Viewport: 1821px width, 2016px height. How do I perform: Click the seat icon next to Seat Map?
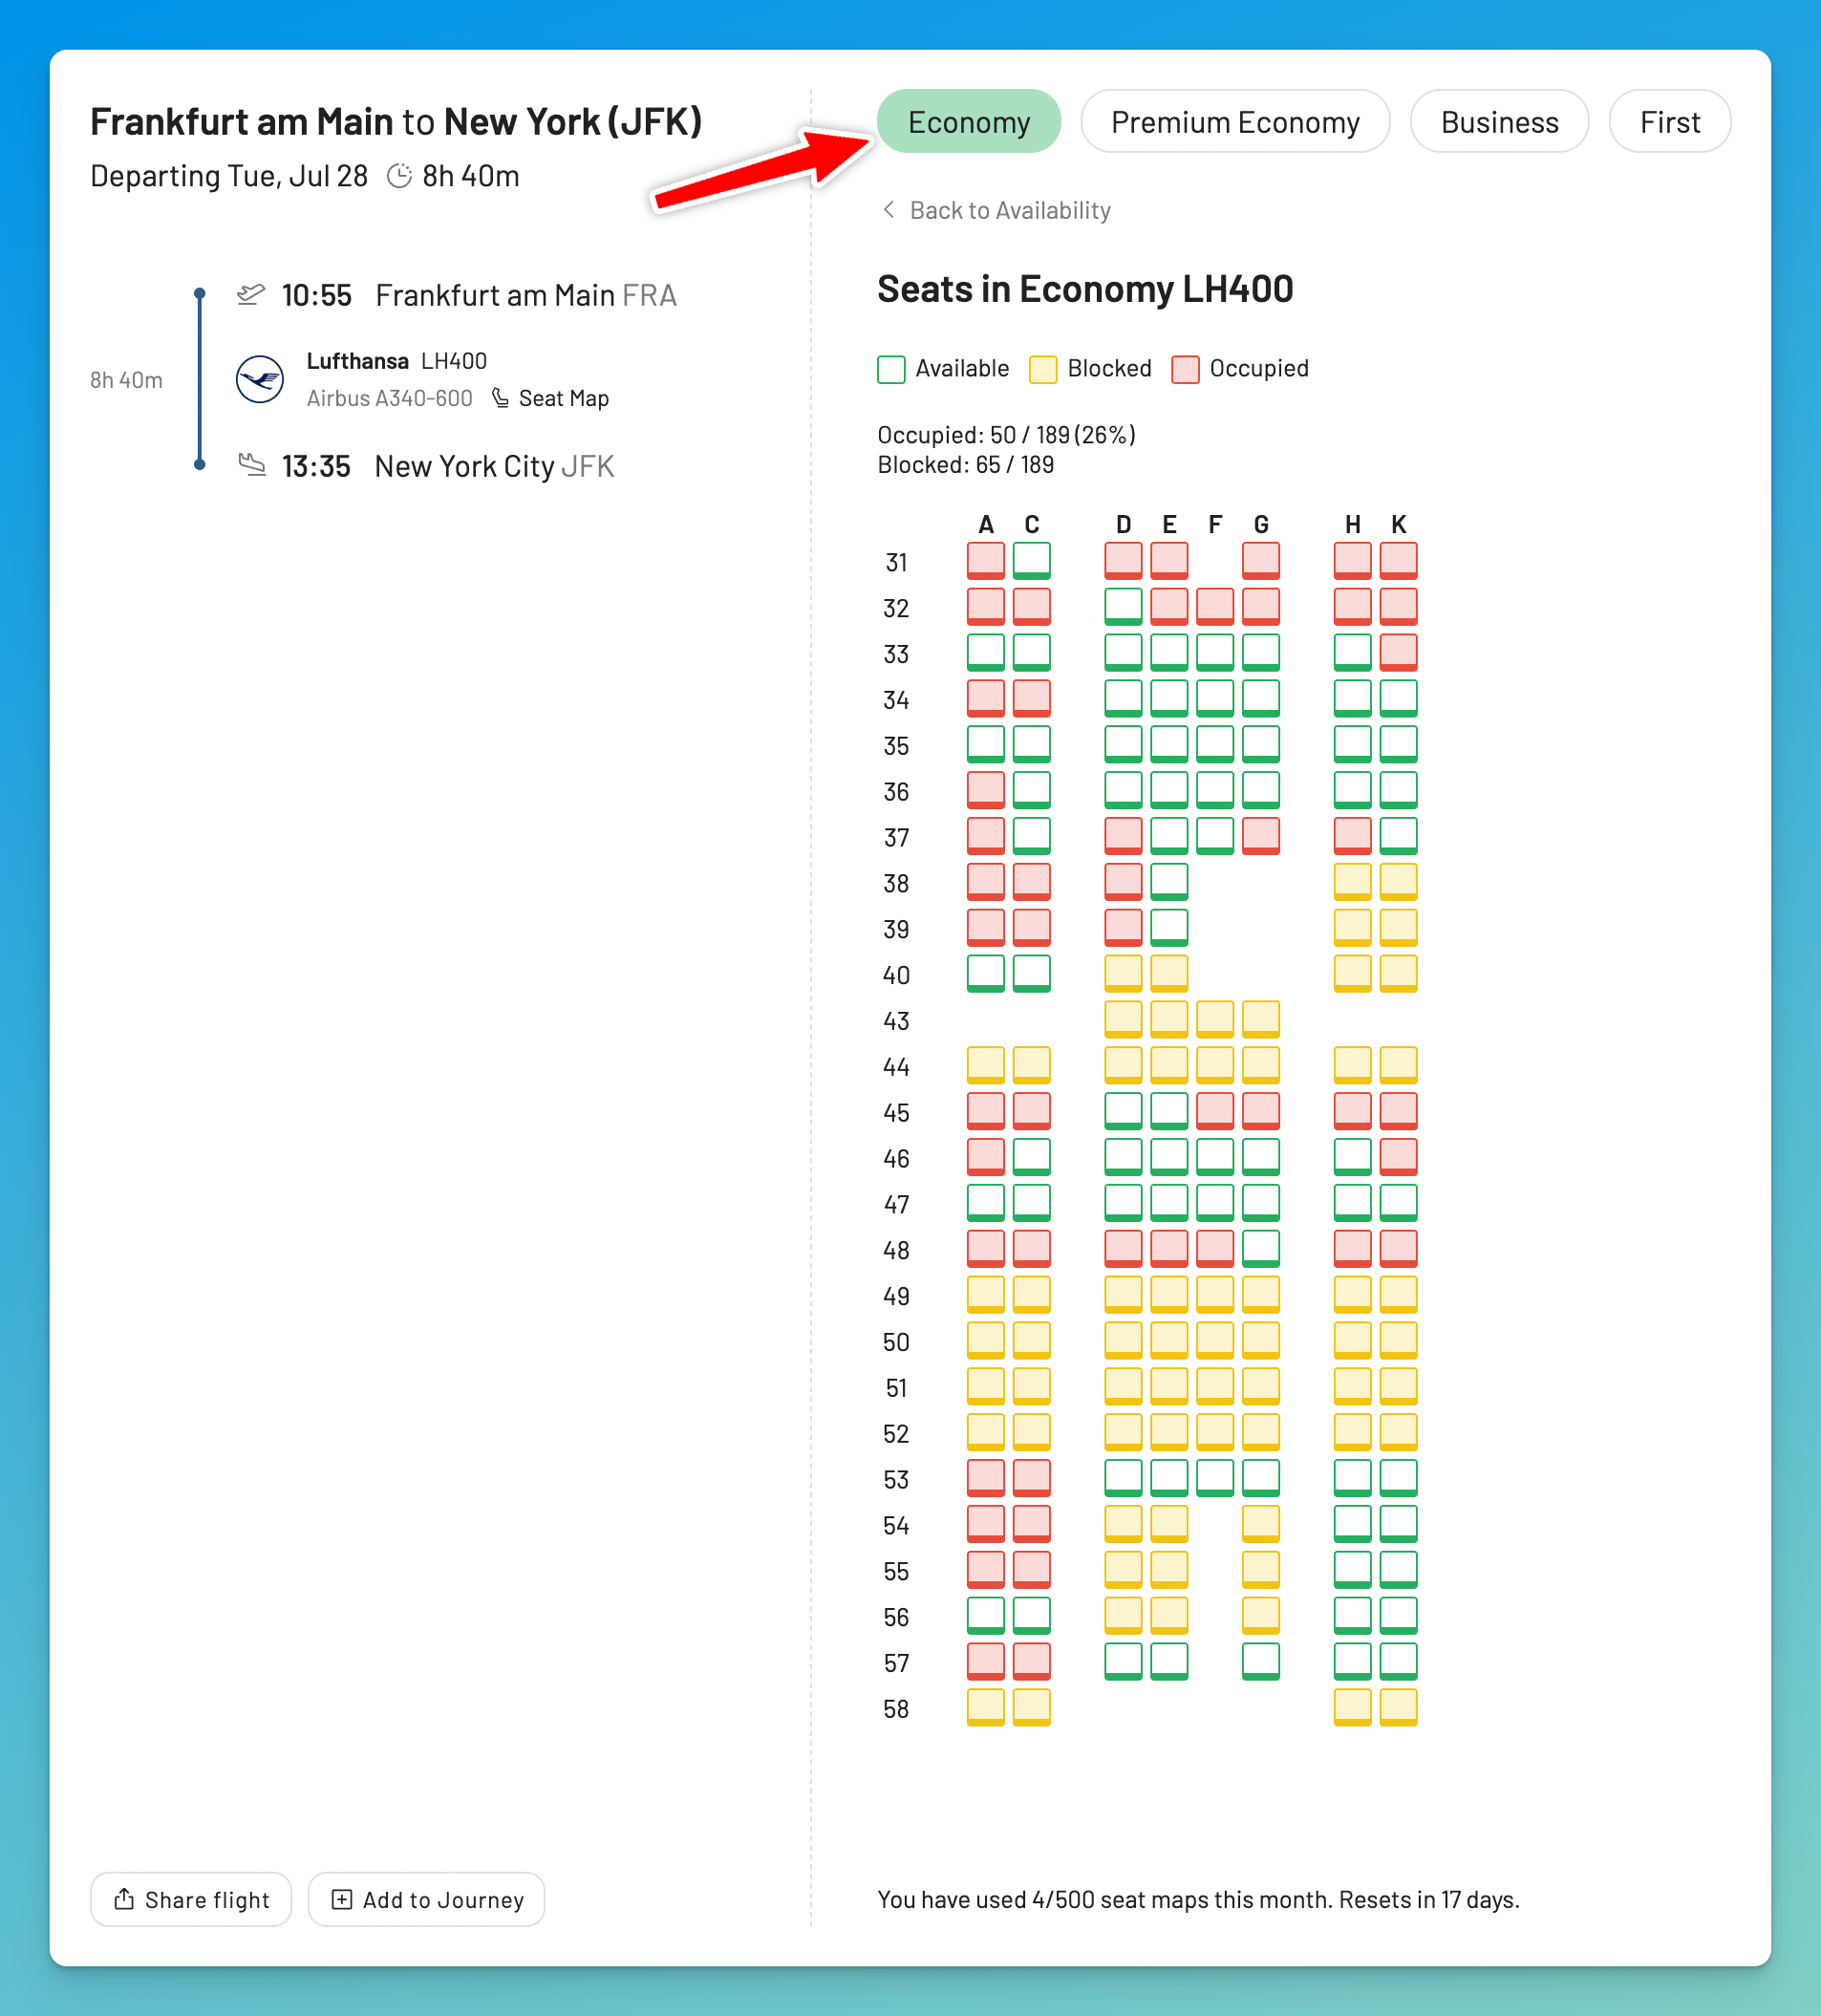pos(500,398)
